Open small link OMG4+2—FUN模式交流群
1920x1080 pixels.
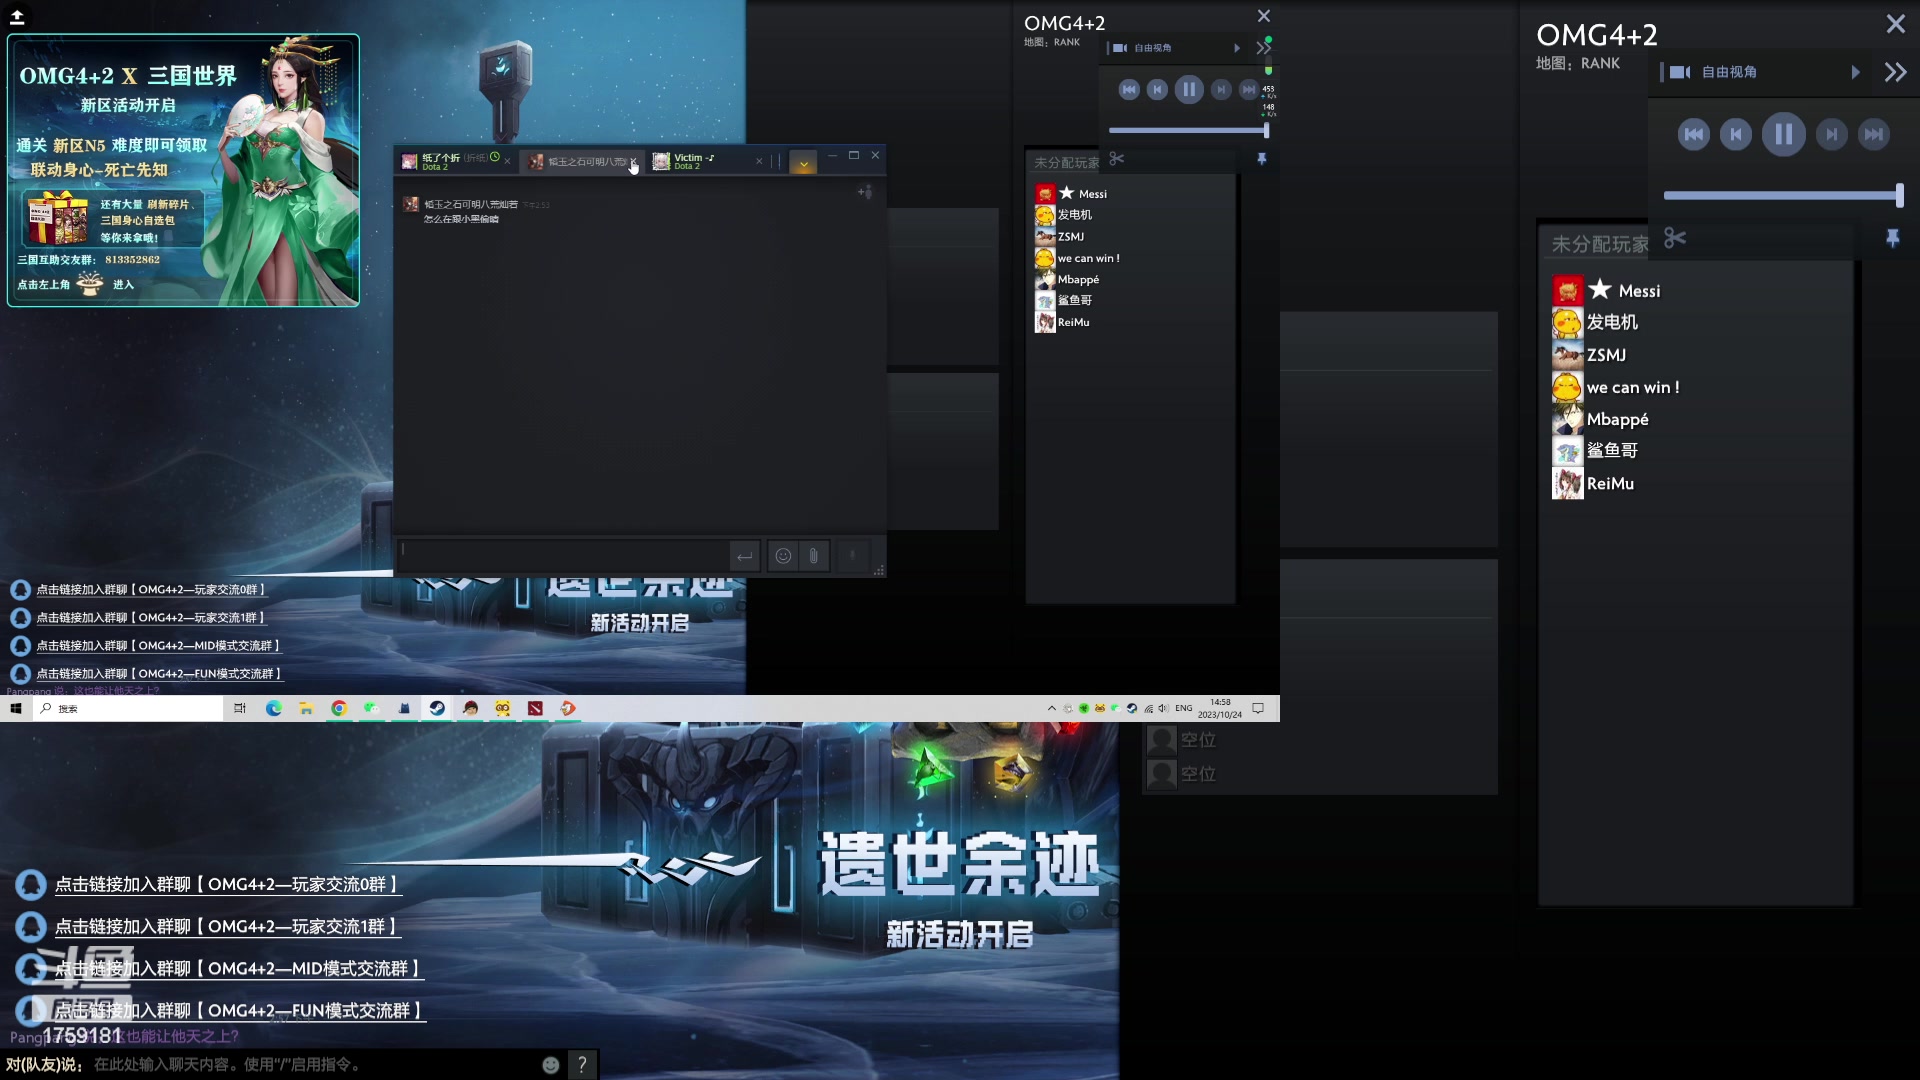tap(159, 674)
